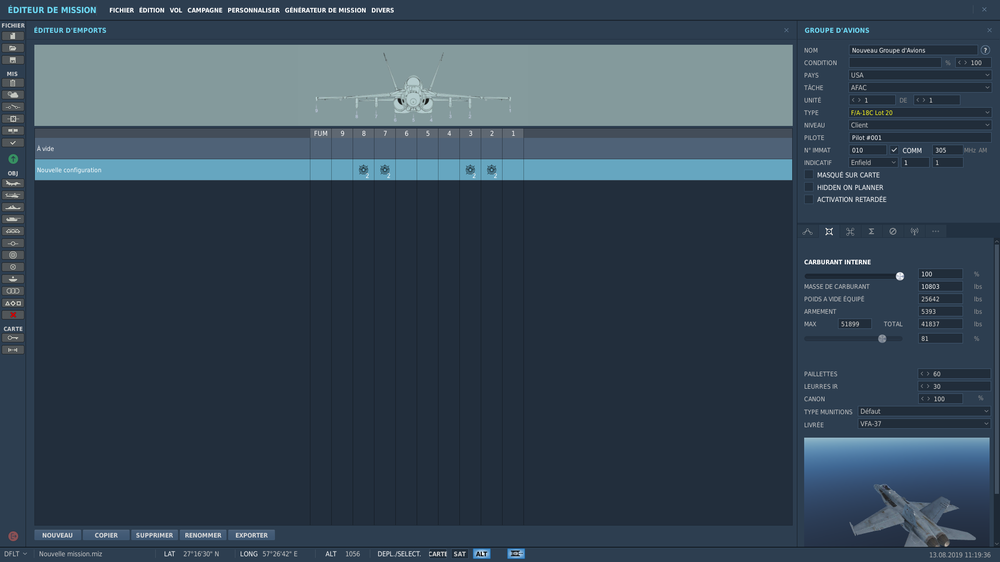The width and height of the screenshot is (1000, 562).
Task: Open the INDICATIF dropdown showing Enfield
Action: [873, 163]
